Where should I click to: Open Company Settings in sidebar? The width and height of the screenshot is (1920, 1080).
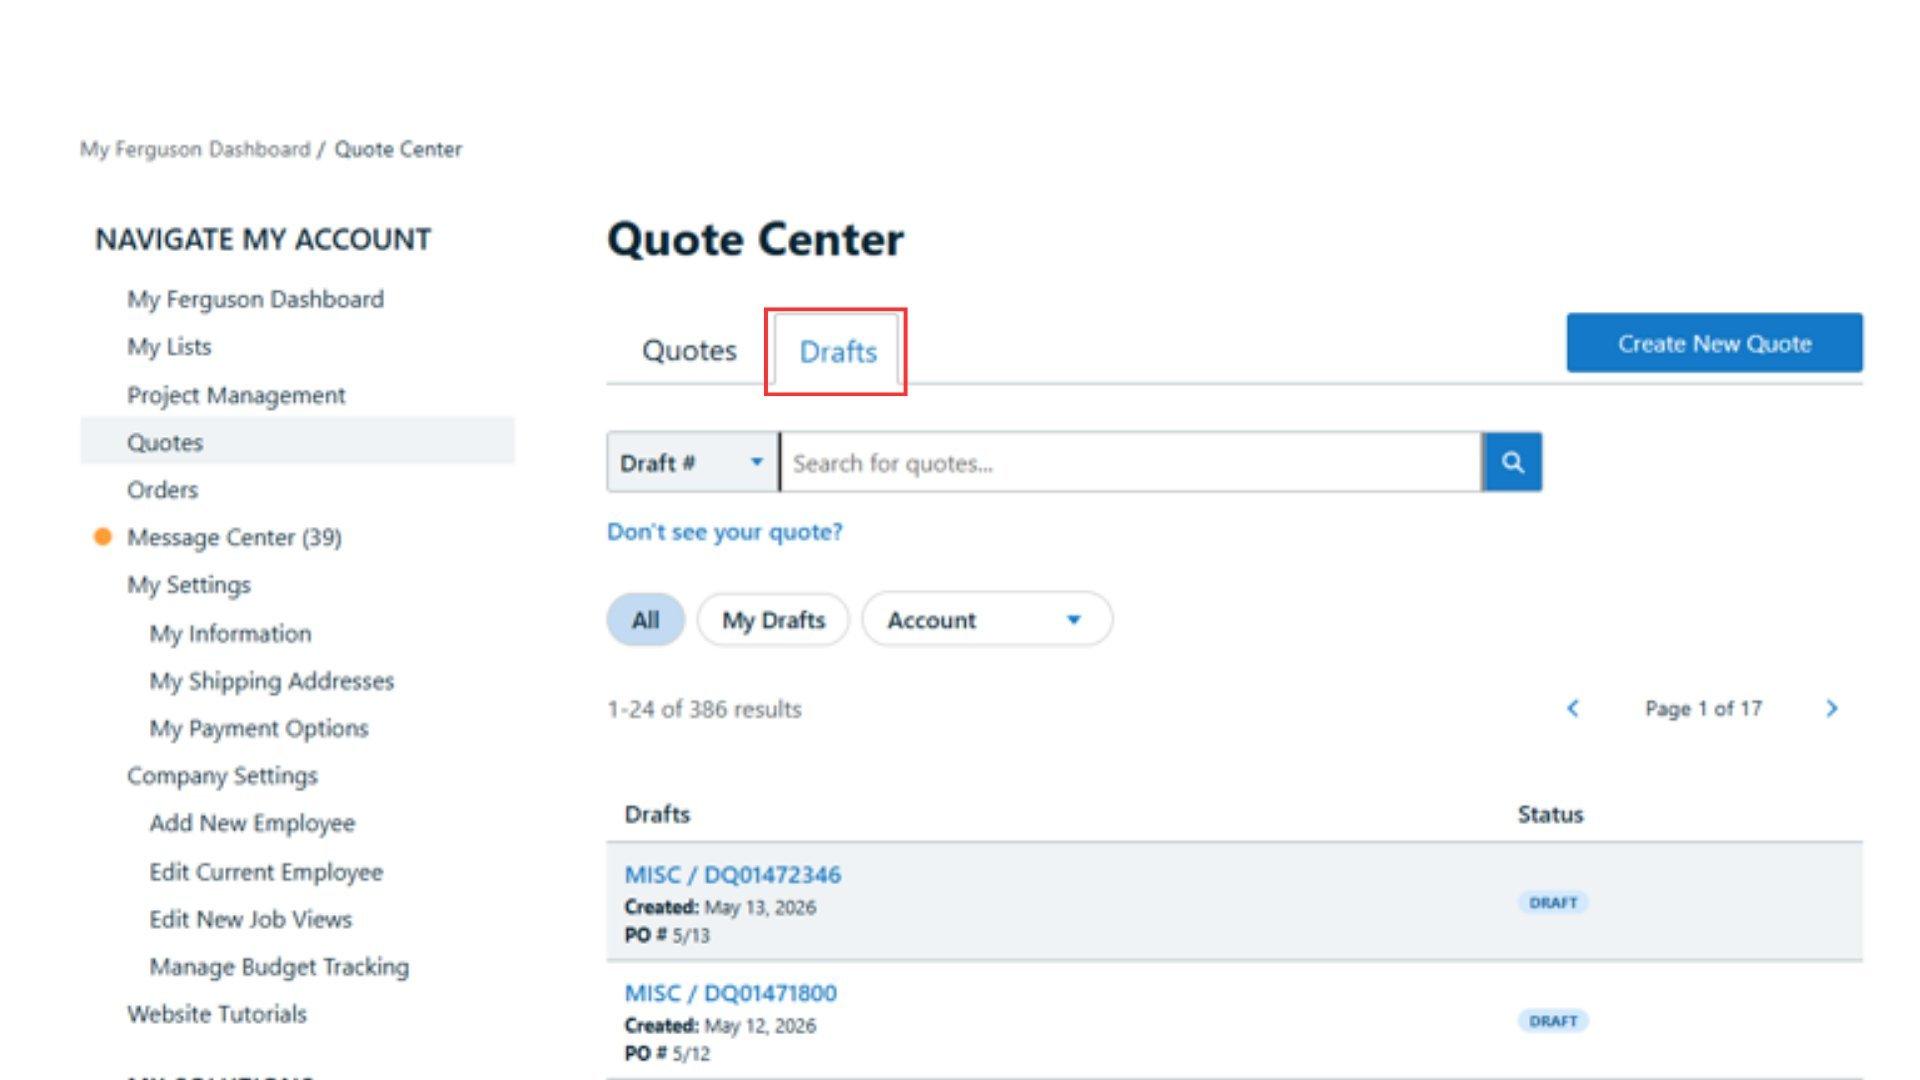(x=222, y=776)
